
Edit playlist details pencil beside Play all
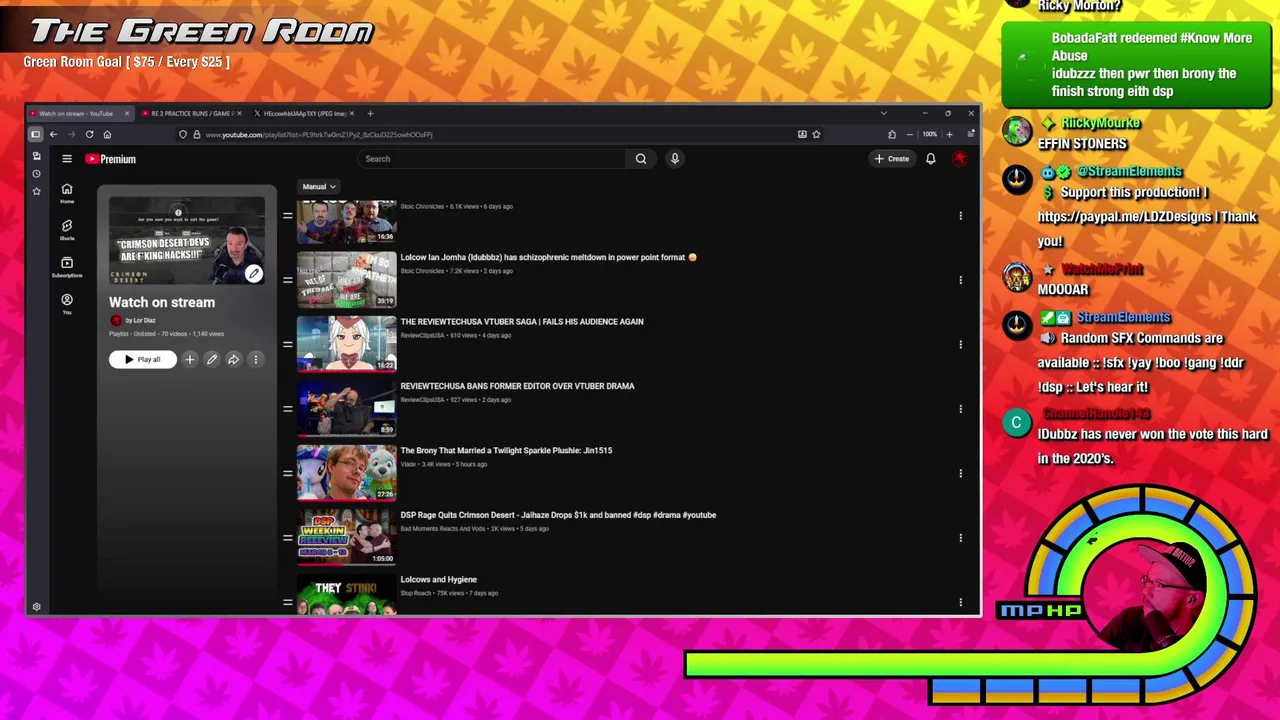pos(212,359)
